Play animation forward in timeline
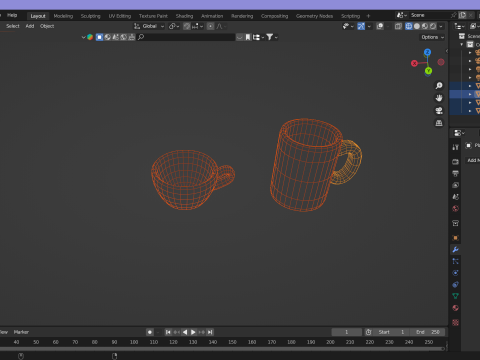This screenshot has width=480, height=360. tap(193, 332)
